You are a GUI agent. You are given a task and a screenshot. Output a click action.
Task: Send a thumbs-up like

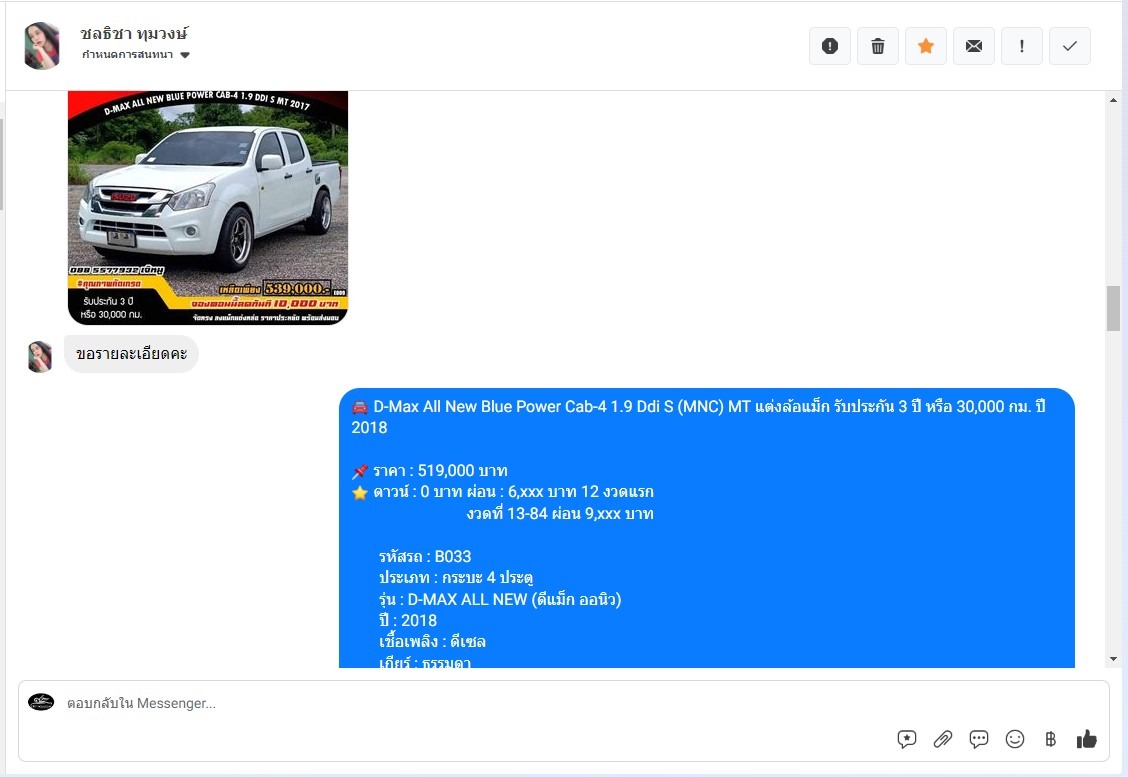(1086, 739)
